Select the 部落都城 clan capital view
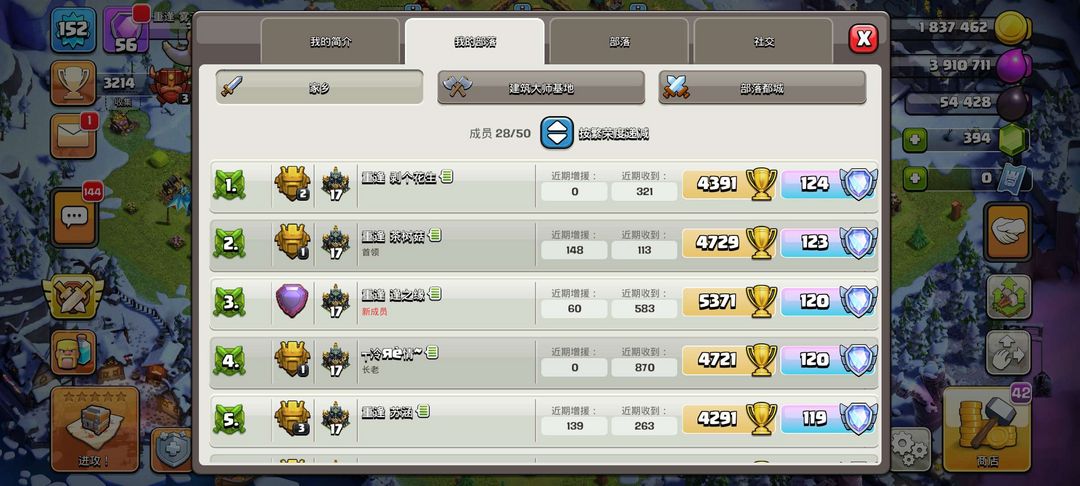This screenshot has width=1080, height=486. 762,87
